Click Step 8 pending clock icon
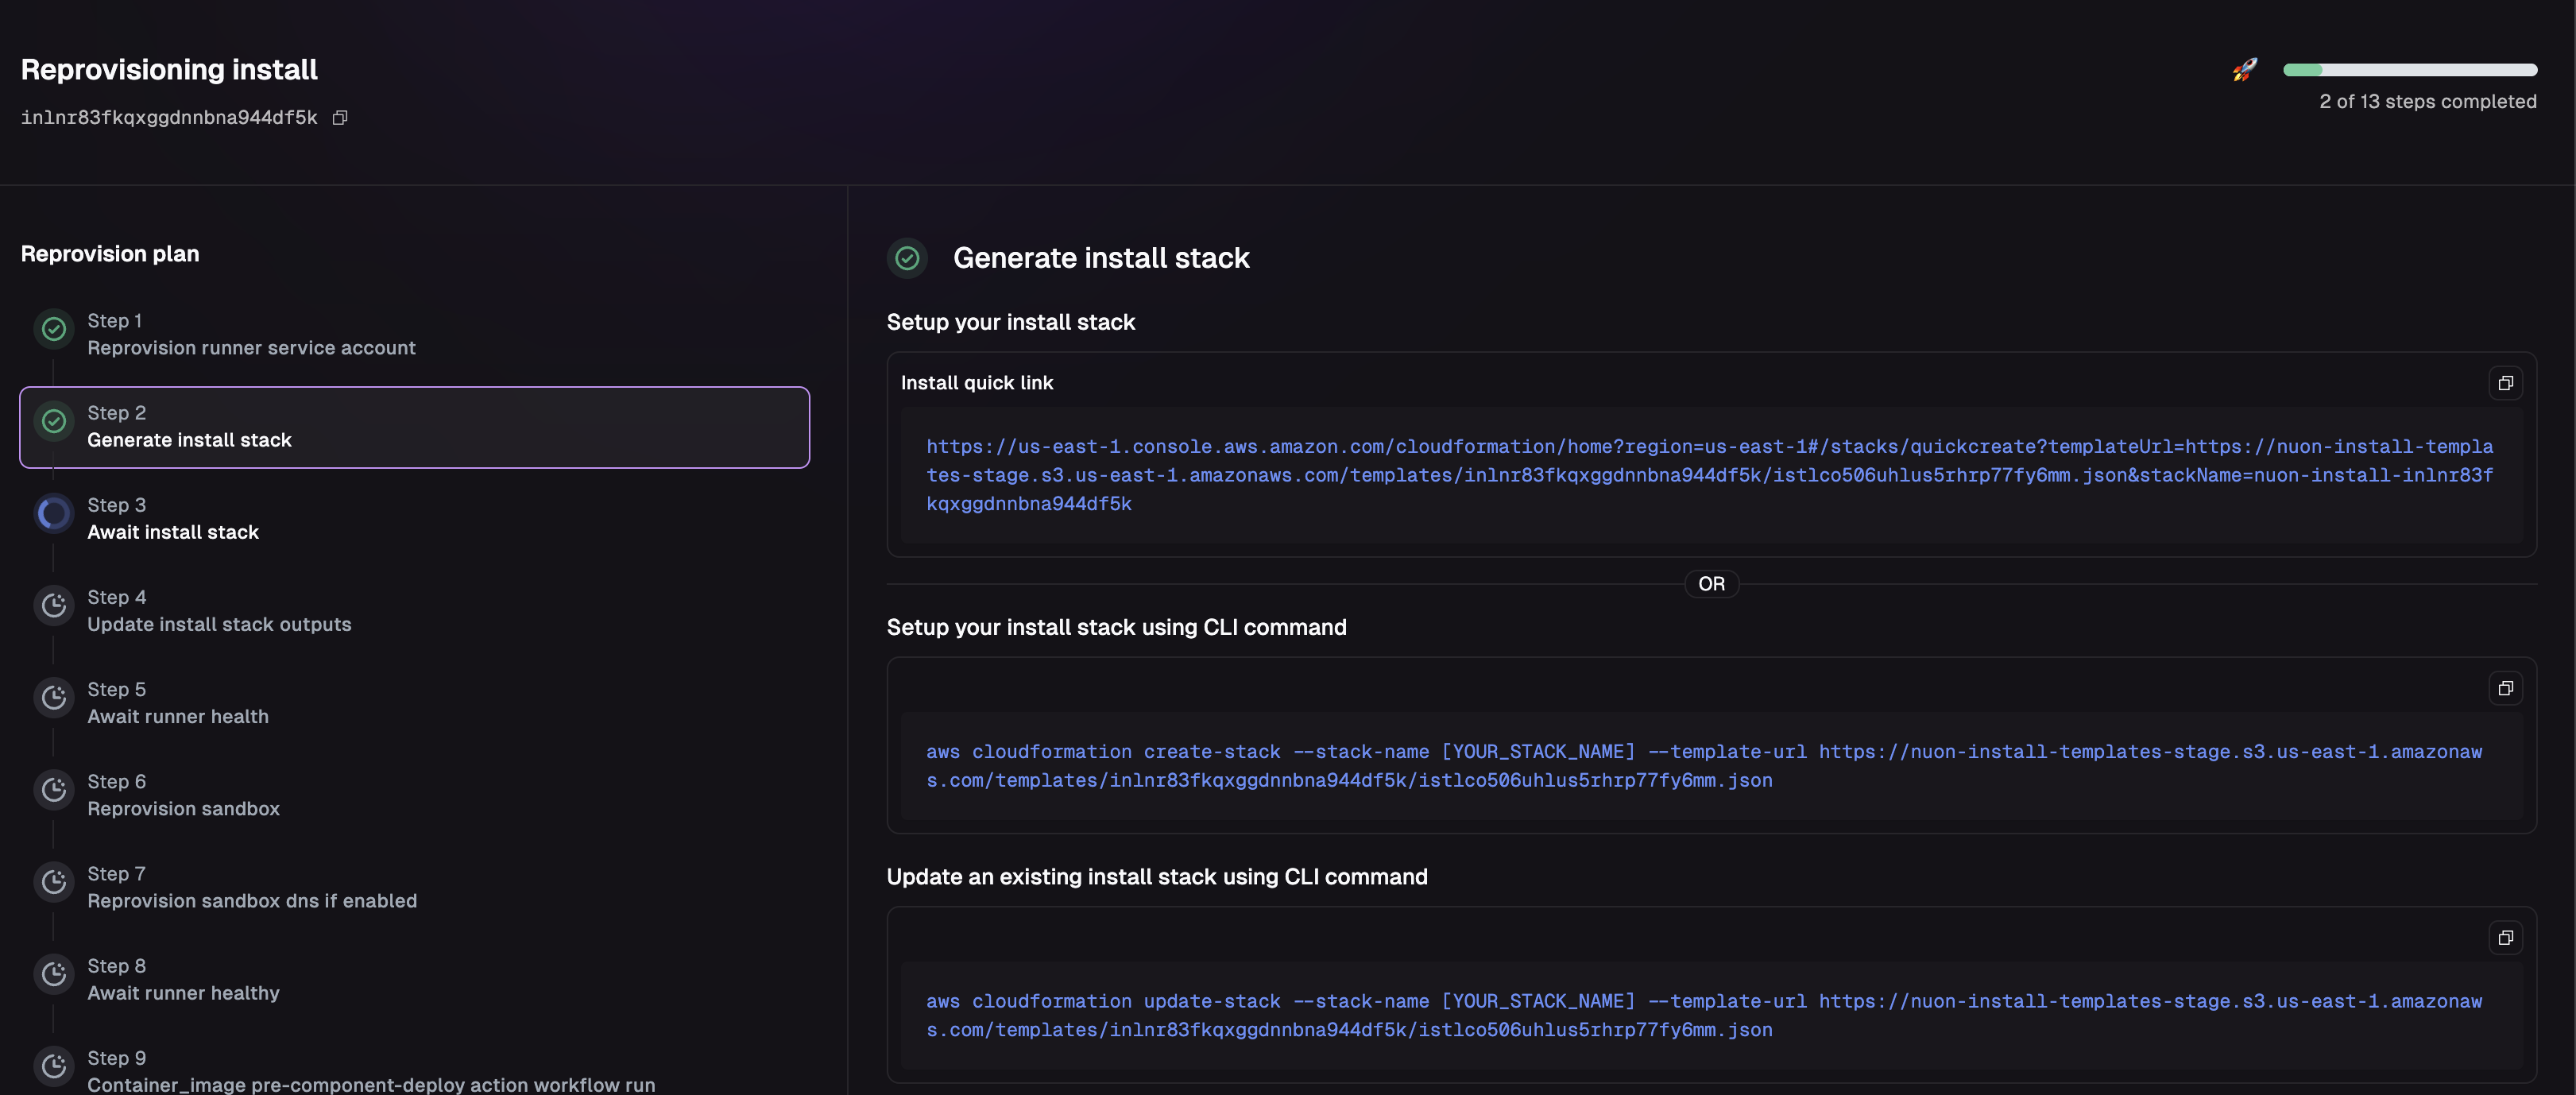 (x=54, y=973)
